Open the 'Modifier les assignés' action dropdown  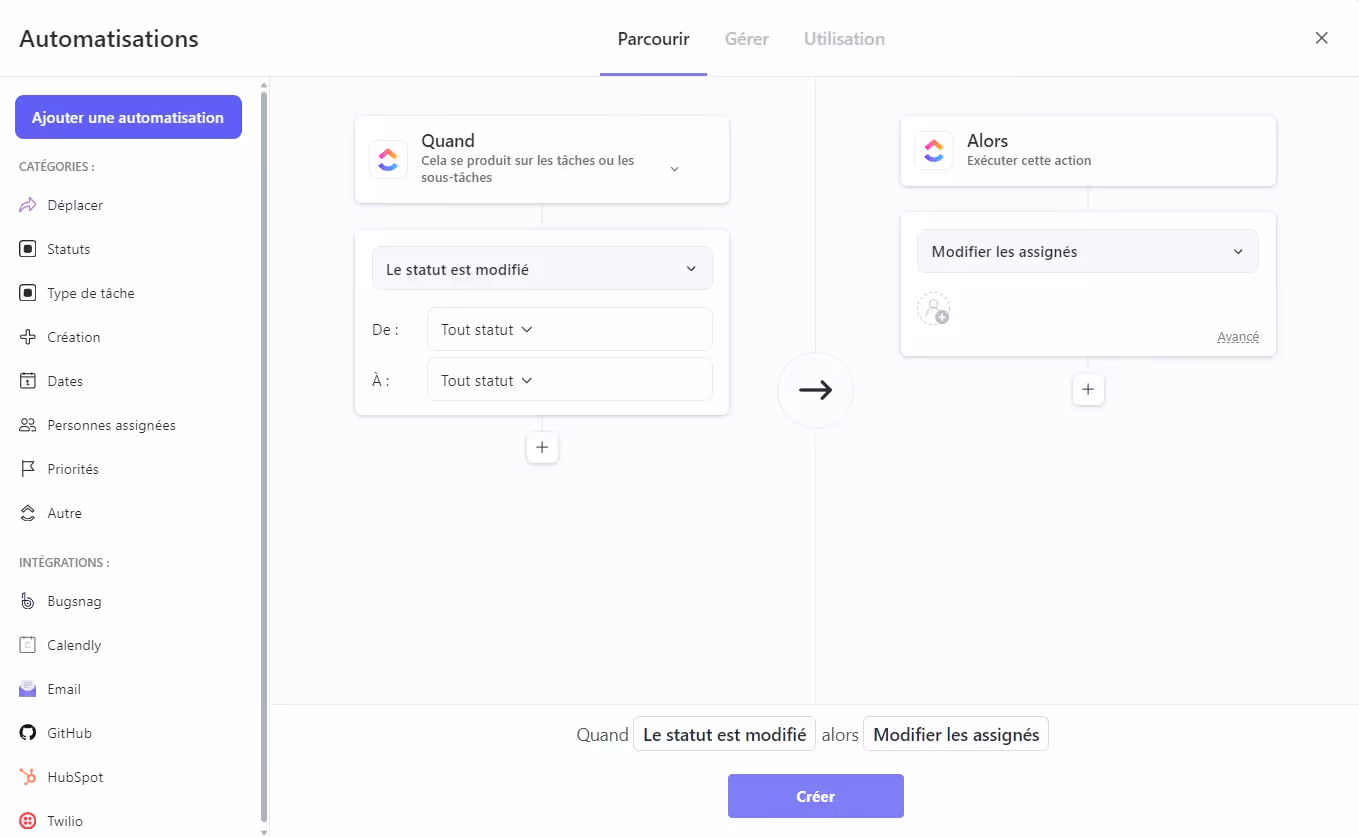[1087, 251]
